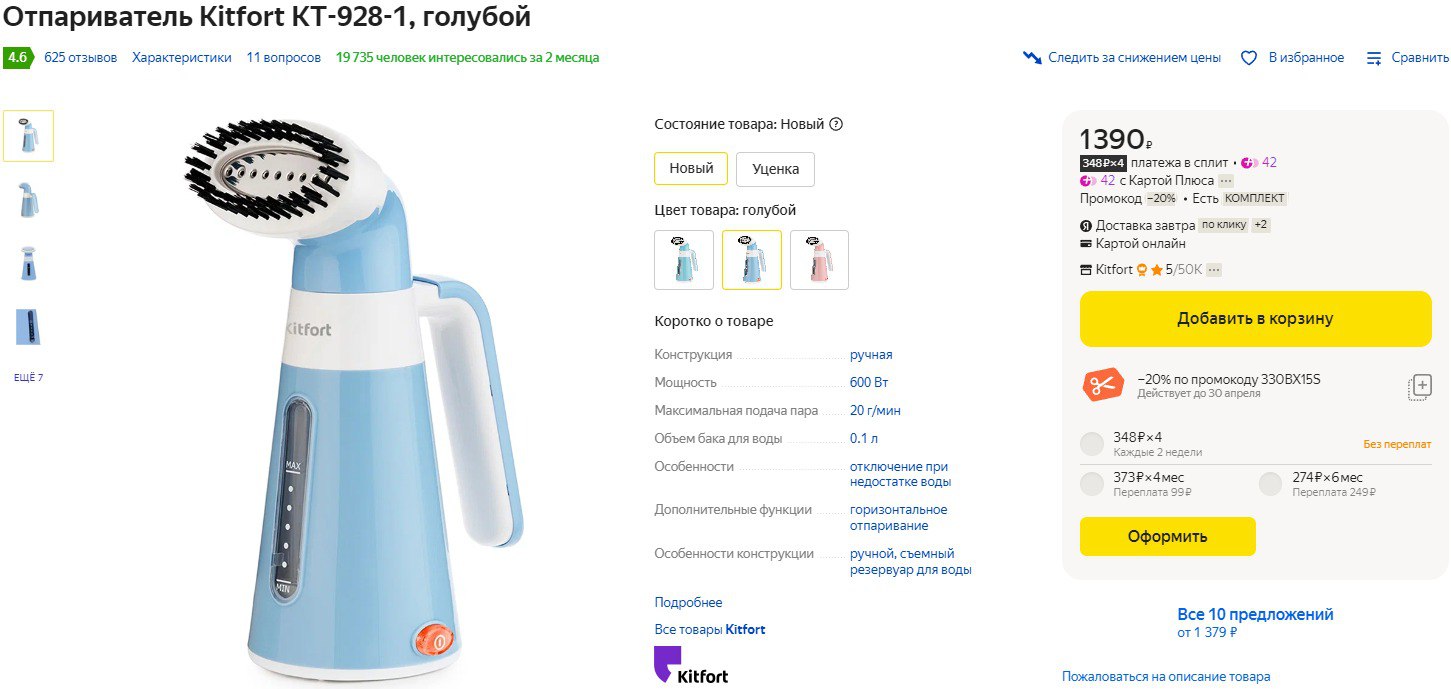Open the "625 отзывов" reviews link
The width and height of the screenshot is (1451, 689).
point(80,58)
